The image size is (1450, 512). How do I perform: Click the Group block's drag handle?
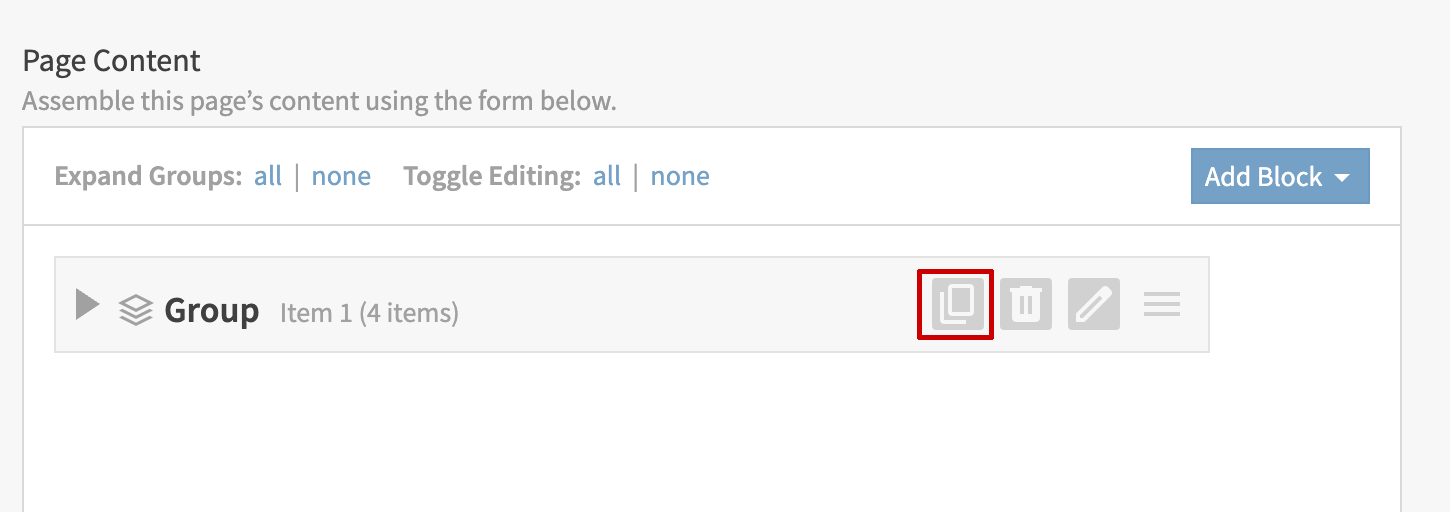1161,304
